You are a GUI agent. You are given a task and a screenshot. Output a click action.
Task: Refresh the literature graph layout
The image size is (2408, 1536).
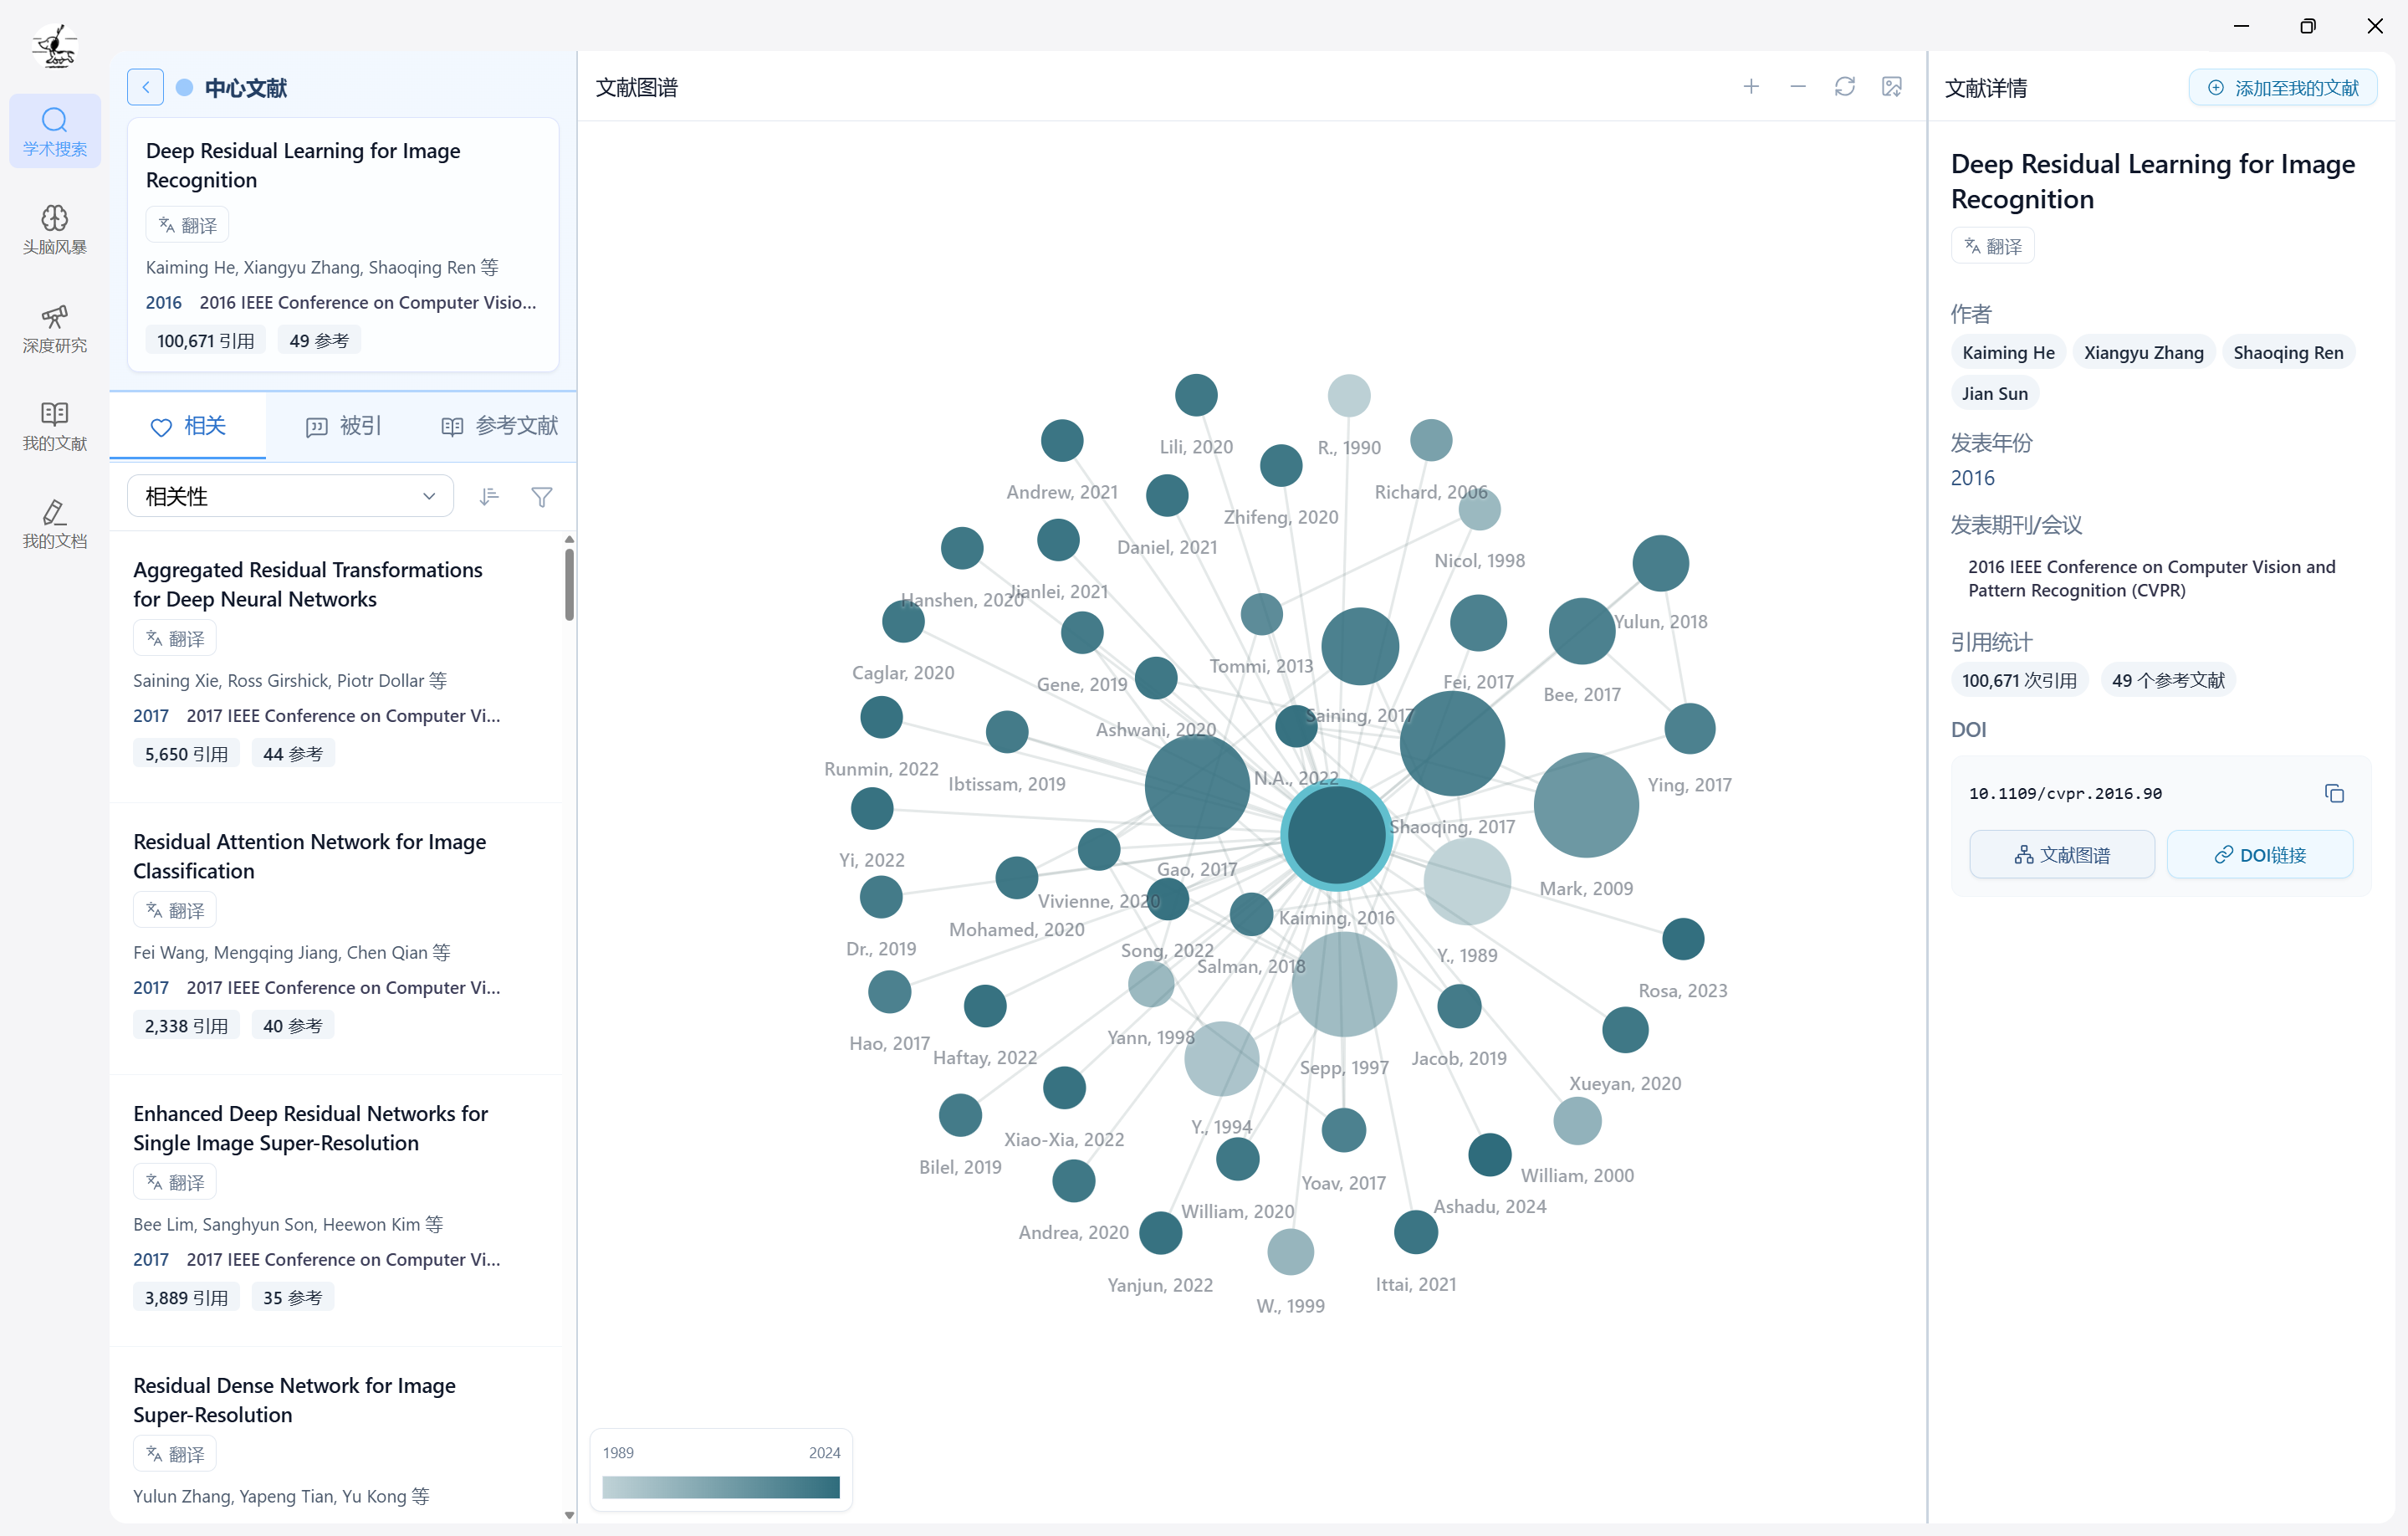point(1844,87)
